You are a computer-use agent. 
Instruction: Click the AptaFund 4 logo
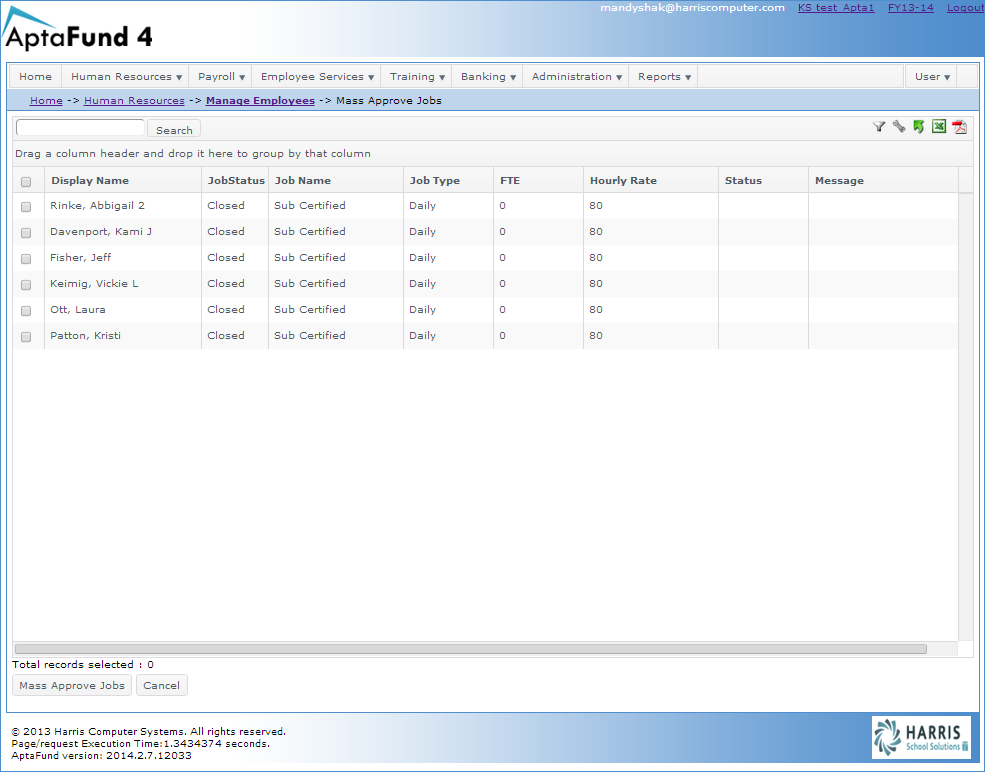point(77,30)
